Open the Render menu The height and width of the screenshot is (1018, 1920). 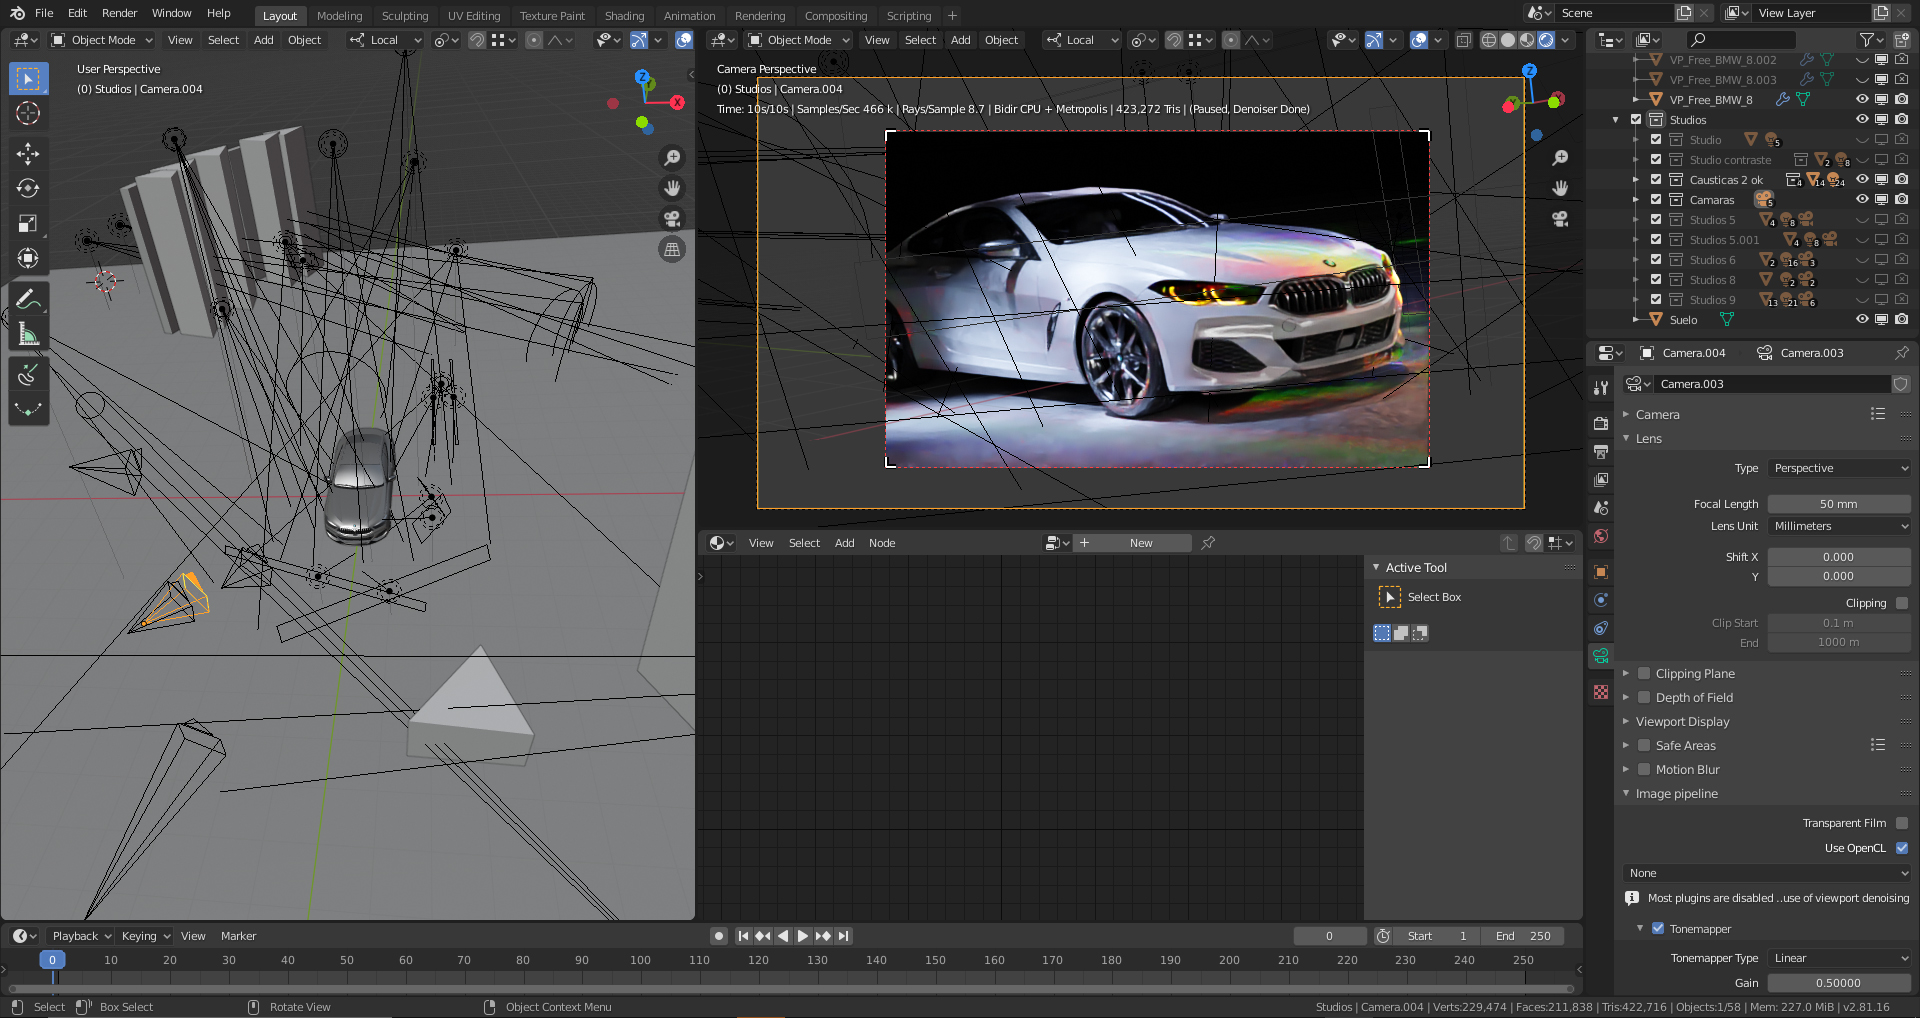click(x=119, y=13)
